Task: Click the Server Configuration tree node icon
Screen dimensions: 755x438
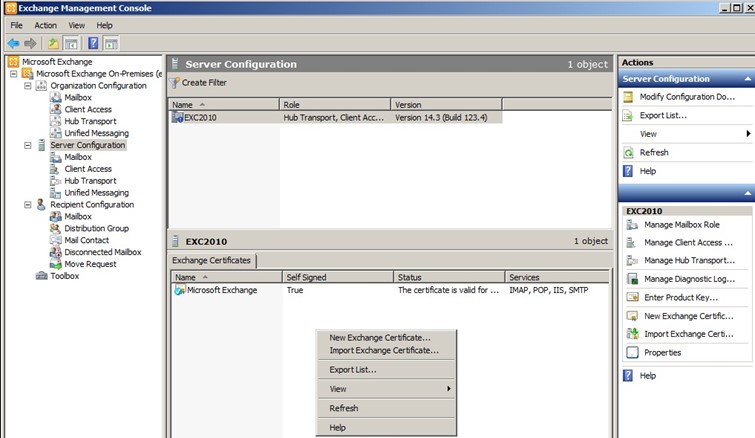Action: (41, 145)
